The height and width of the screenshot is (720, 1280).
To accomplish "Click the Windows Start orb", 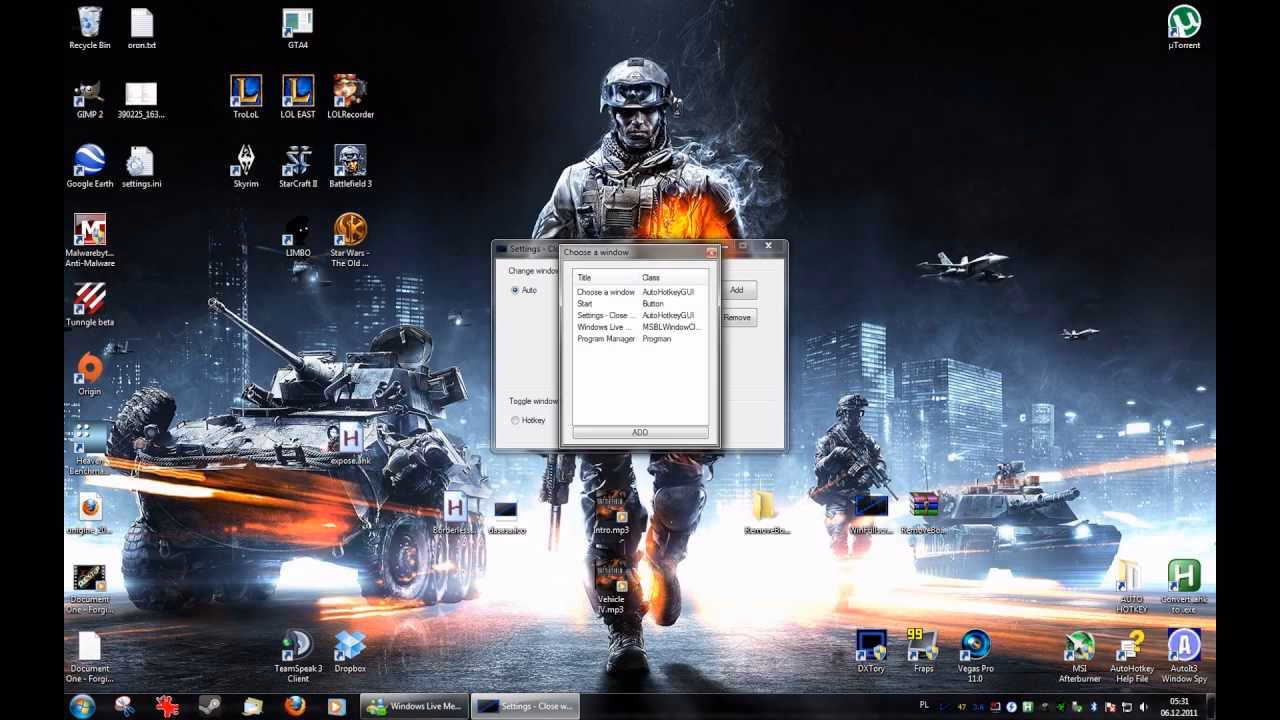I will point(82,706).
